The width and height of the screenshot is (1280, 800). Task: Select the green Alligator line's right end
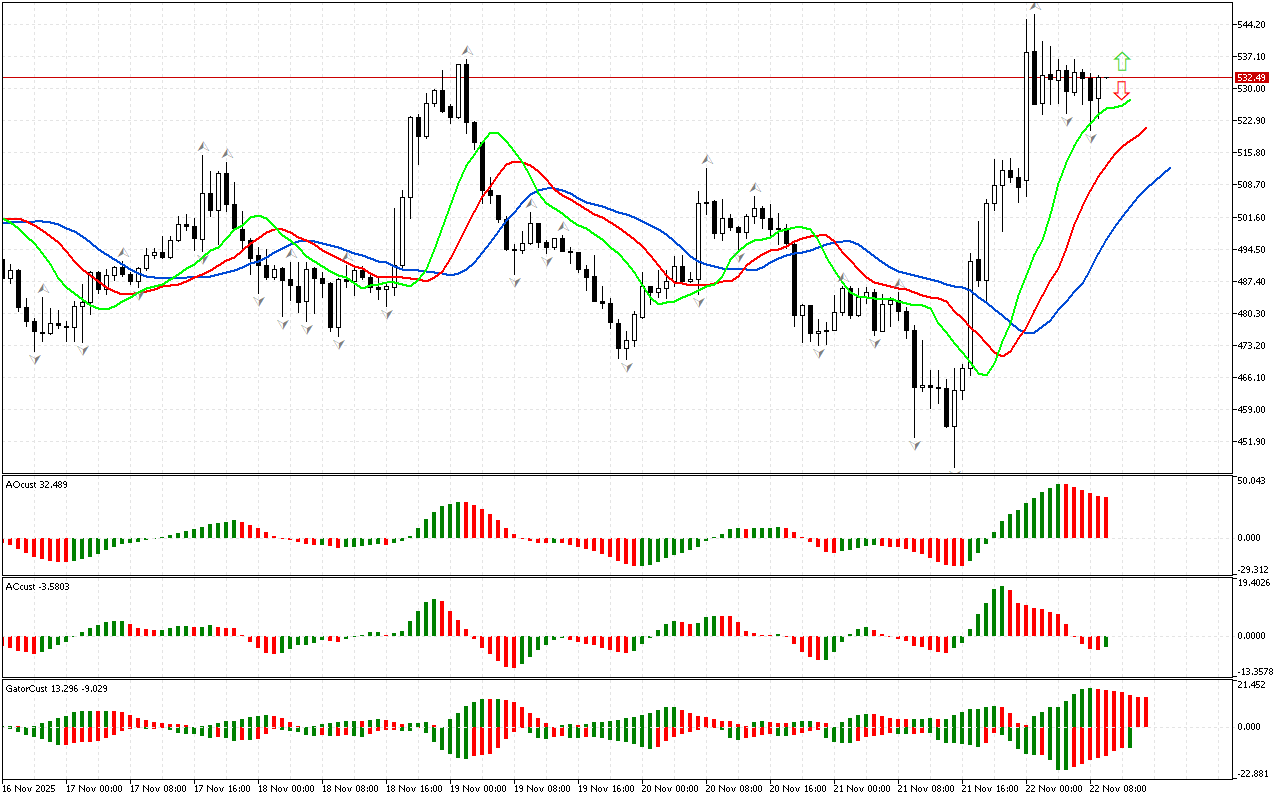click(x=1129, y=100)
